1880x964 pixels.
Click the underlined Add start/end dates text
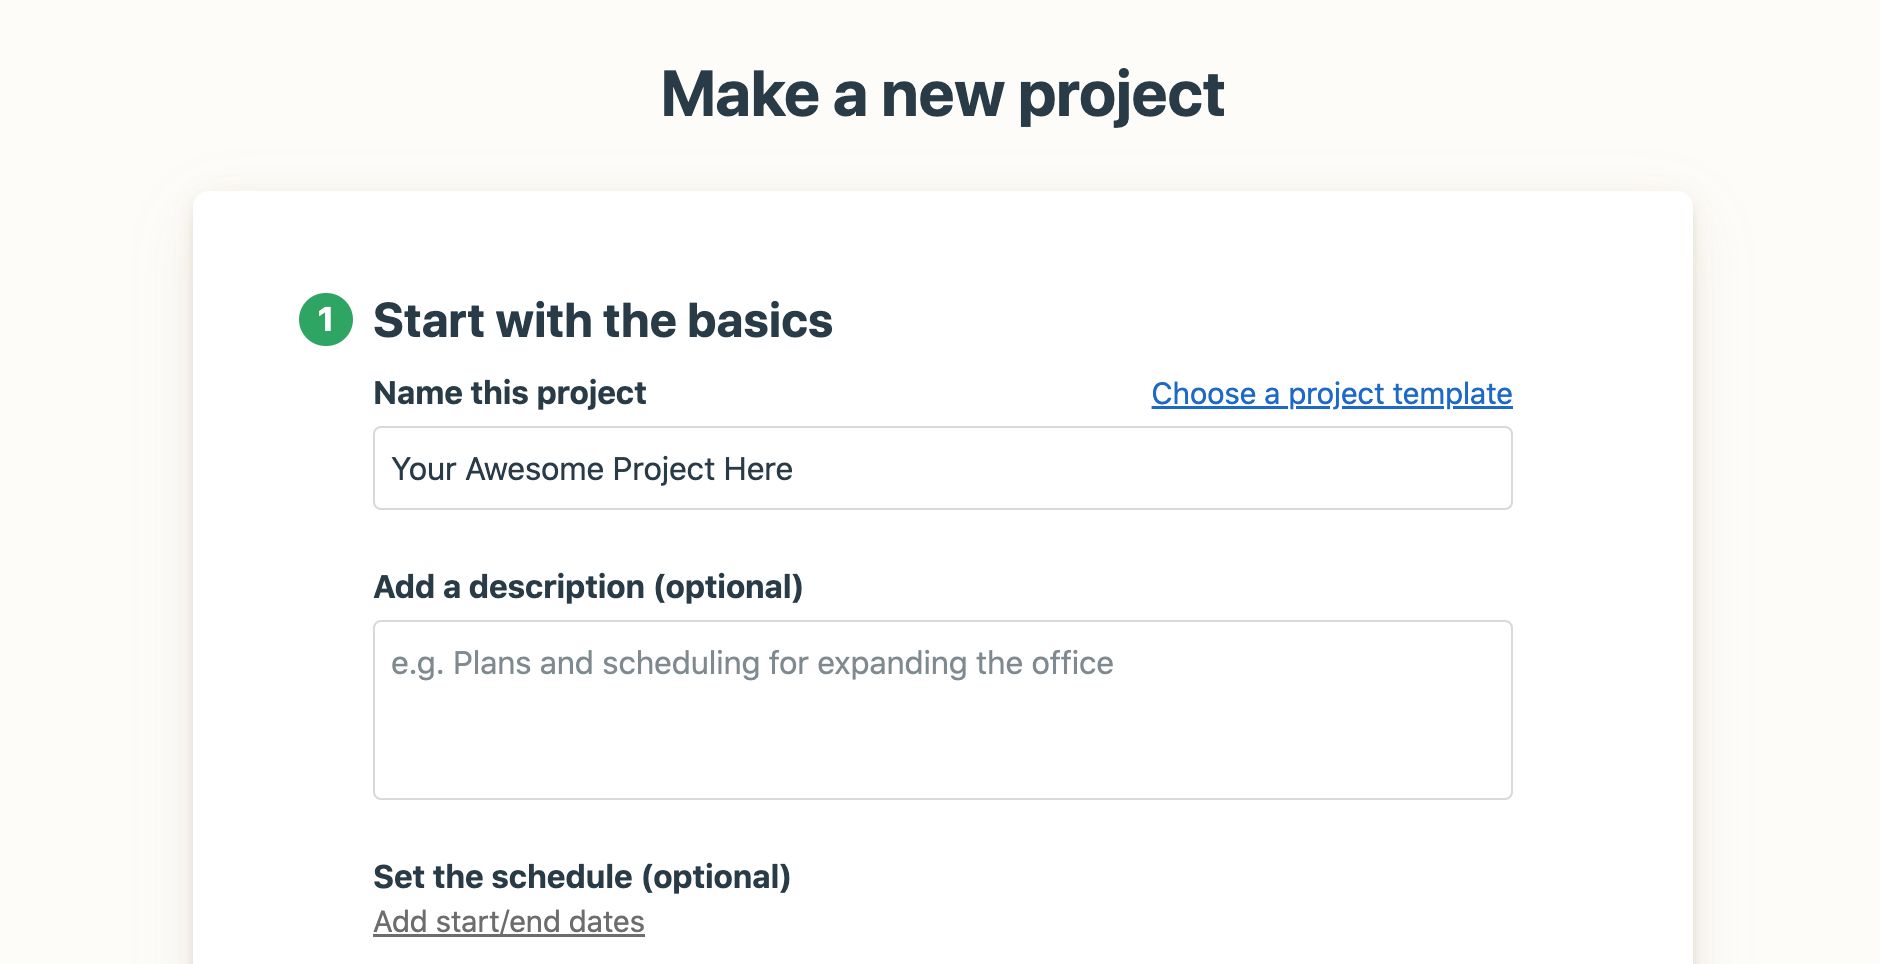[x=508, y=921]
